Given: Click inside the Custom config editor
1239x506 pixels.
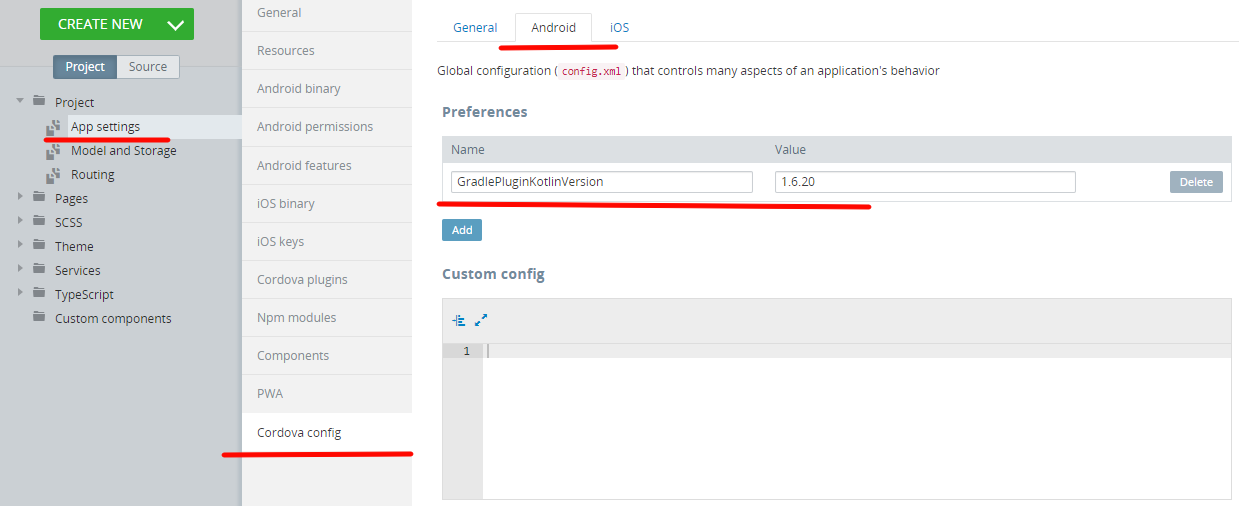Looking at the screenshot, I should point(857,420).
